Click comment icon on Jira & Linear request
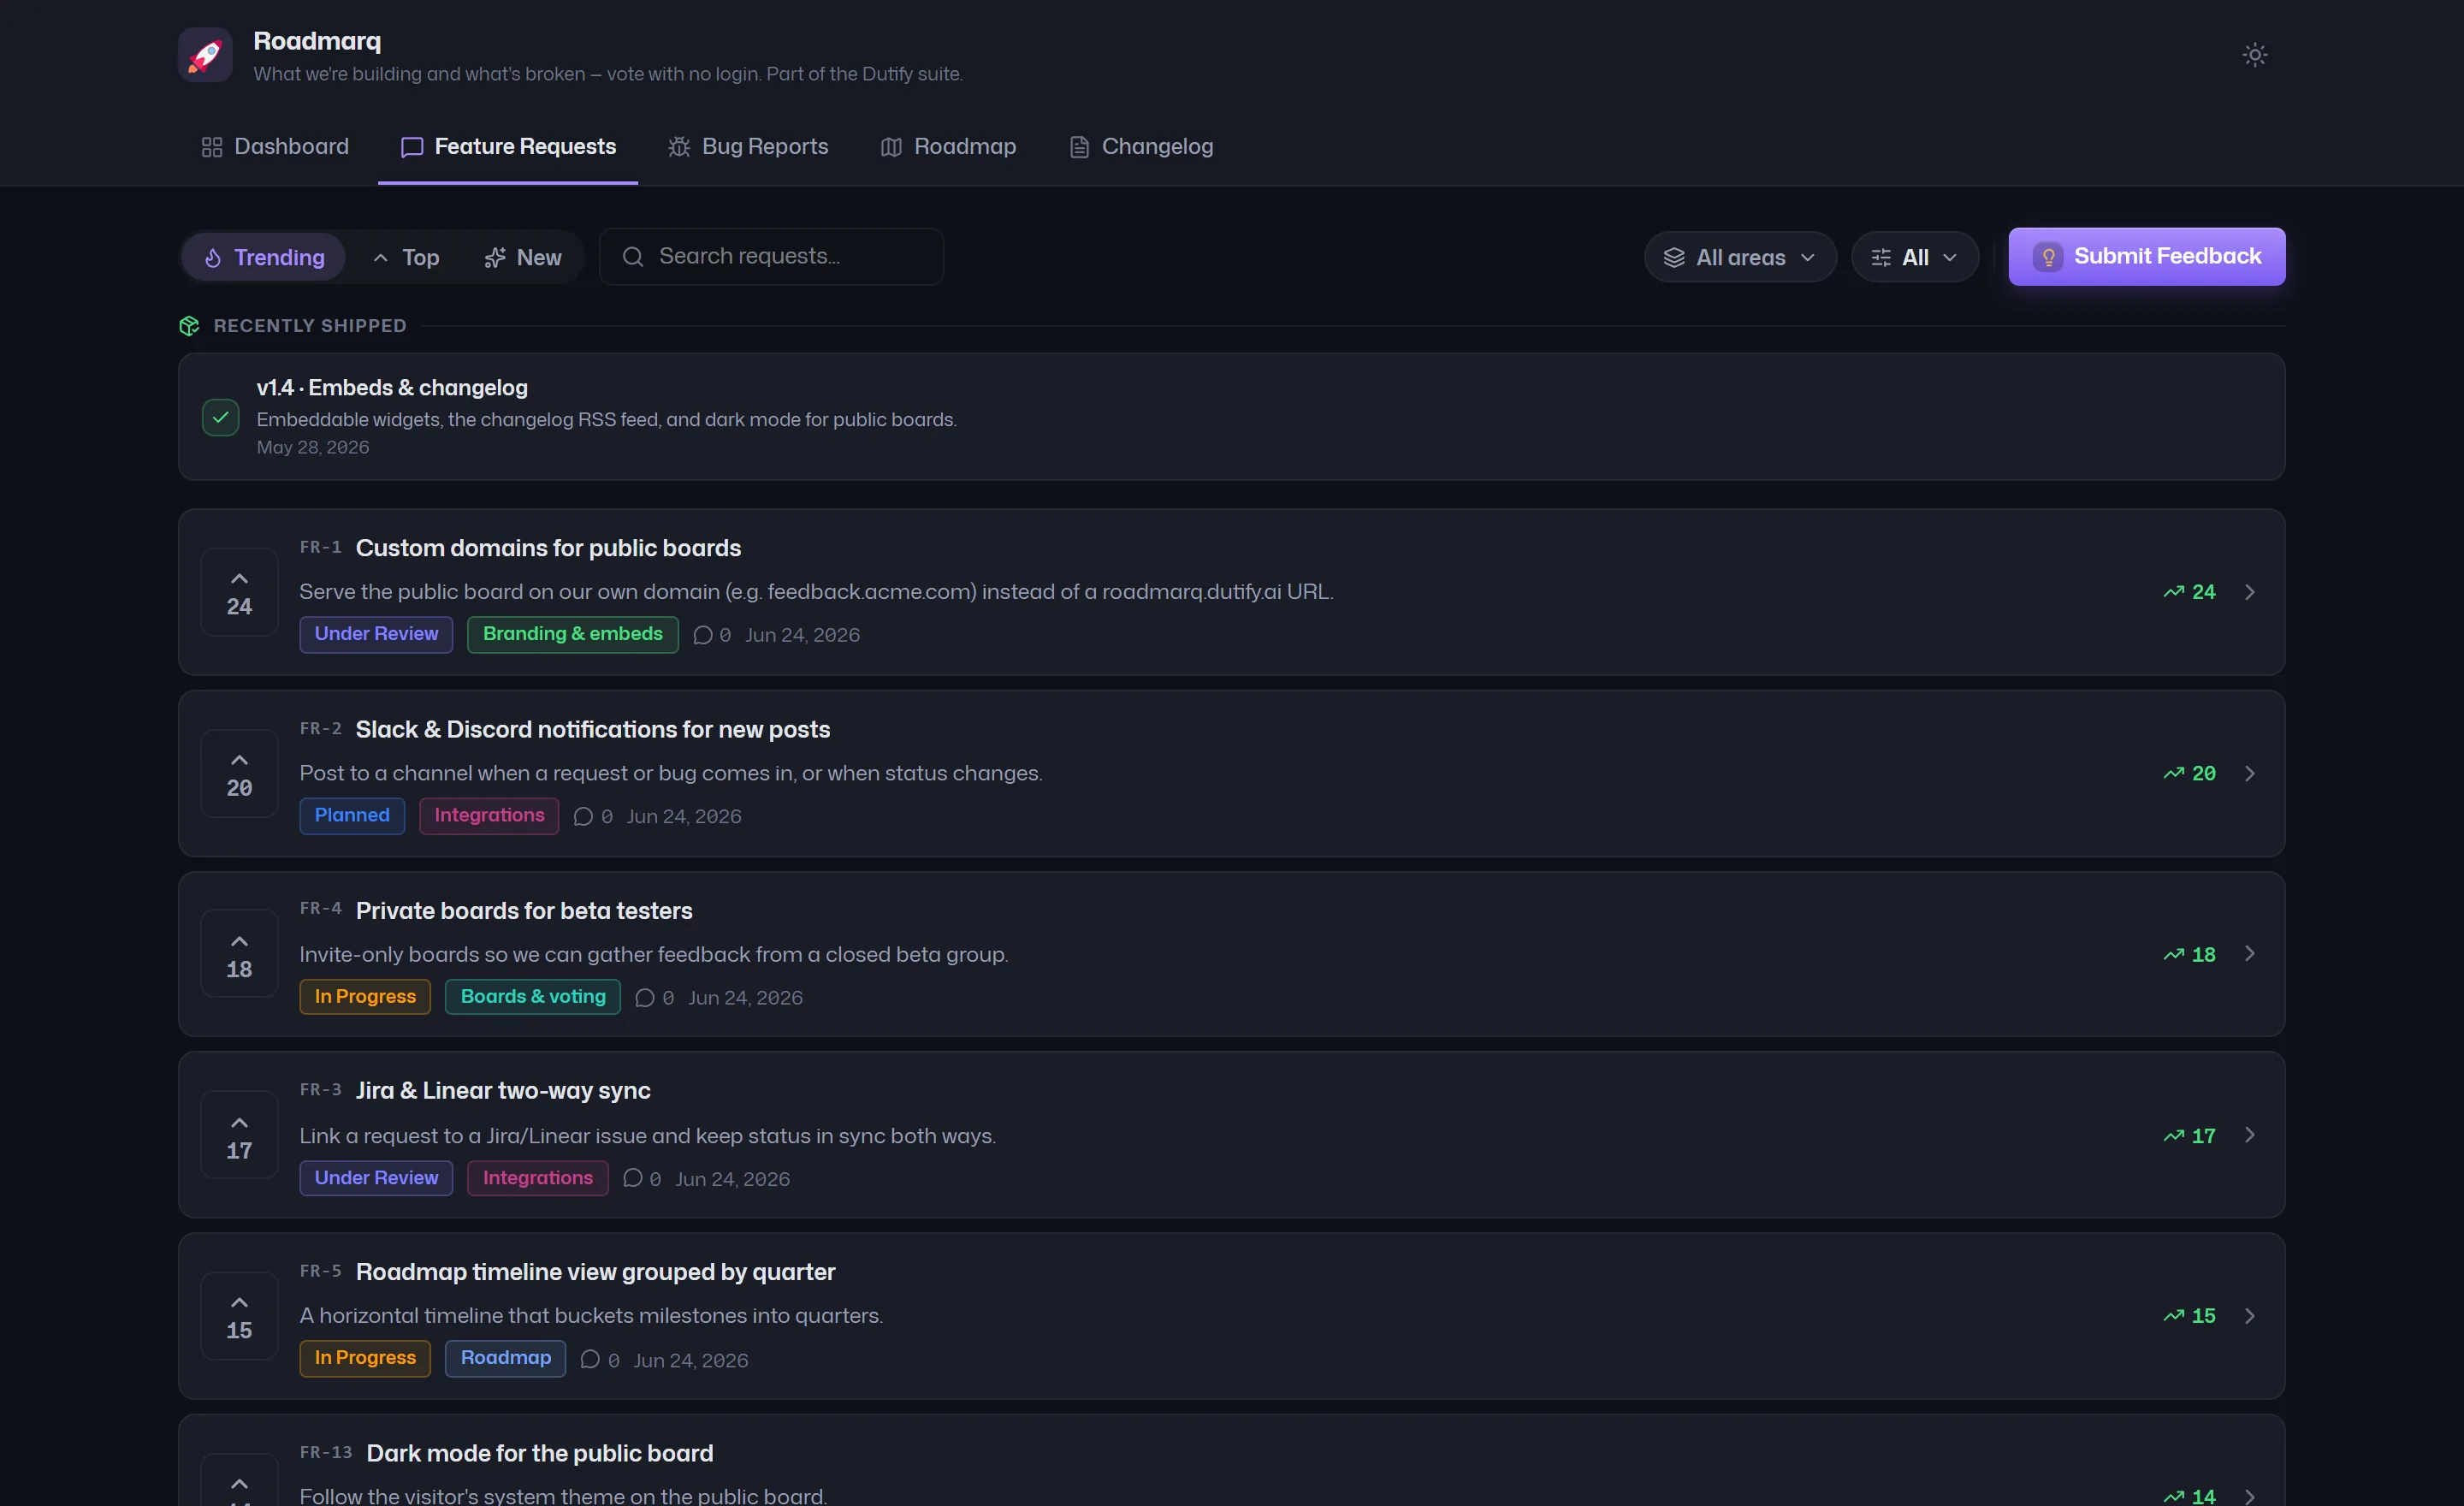 (x=633, y=1179)
